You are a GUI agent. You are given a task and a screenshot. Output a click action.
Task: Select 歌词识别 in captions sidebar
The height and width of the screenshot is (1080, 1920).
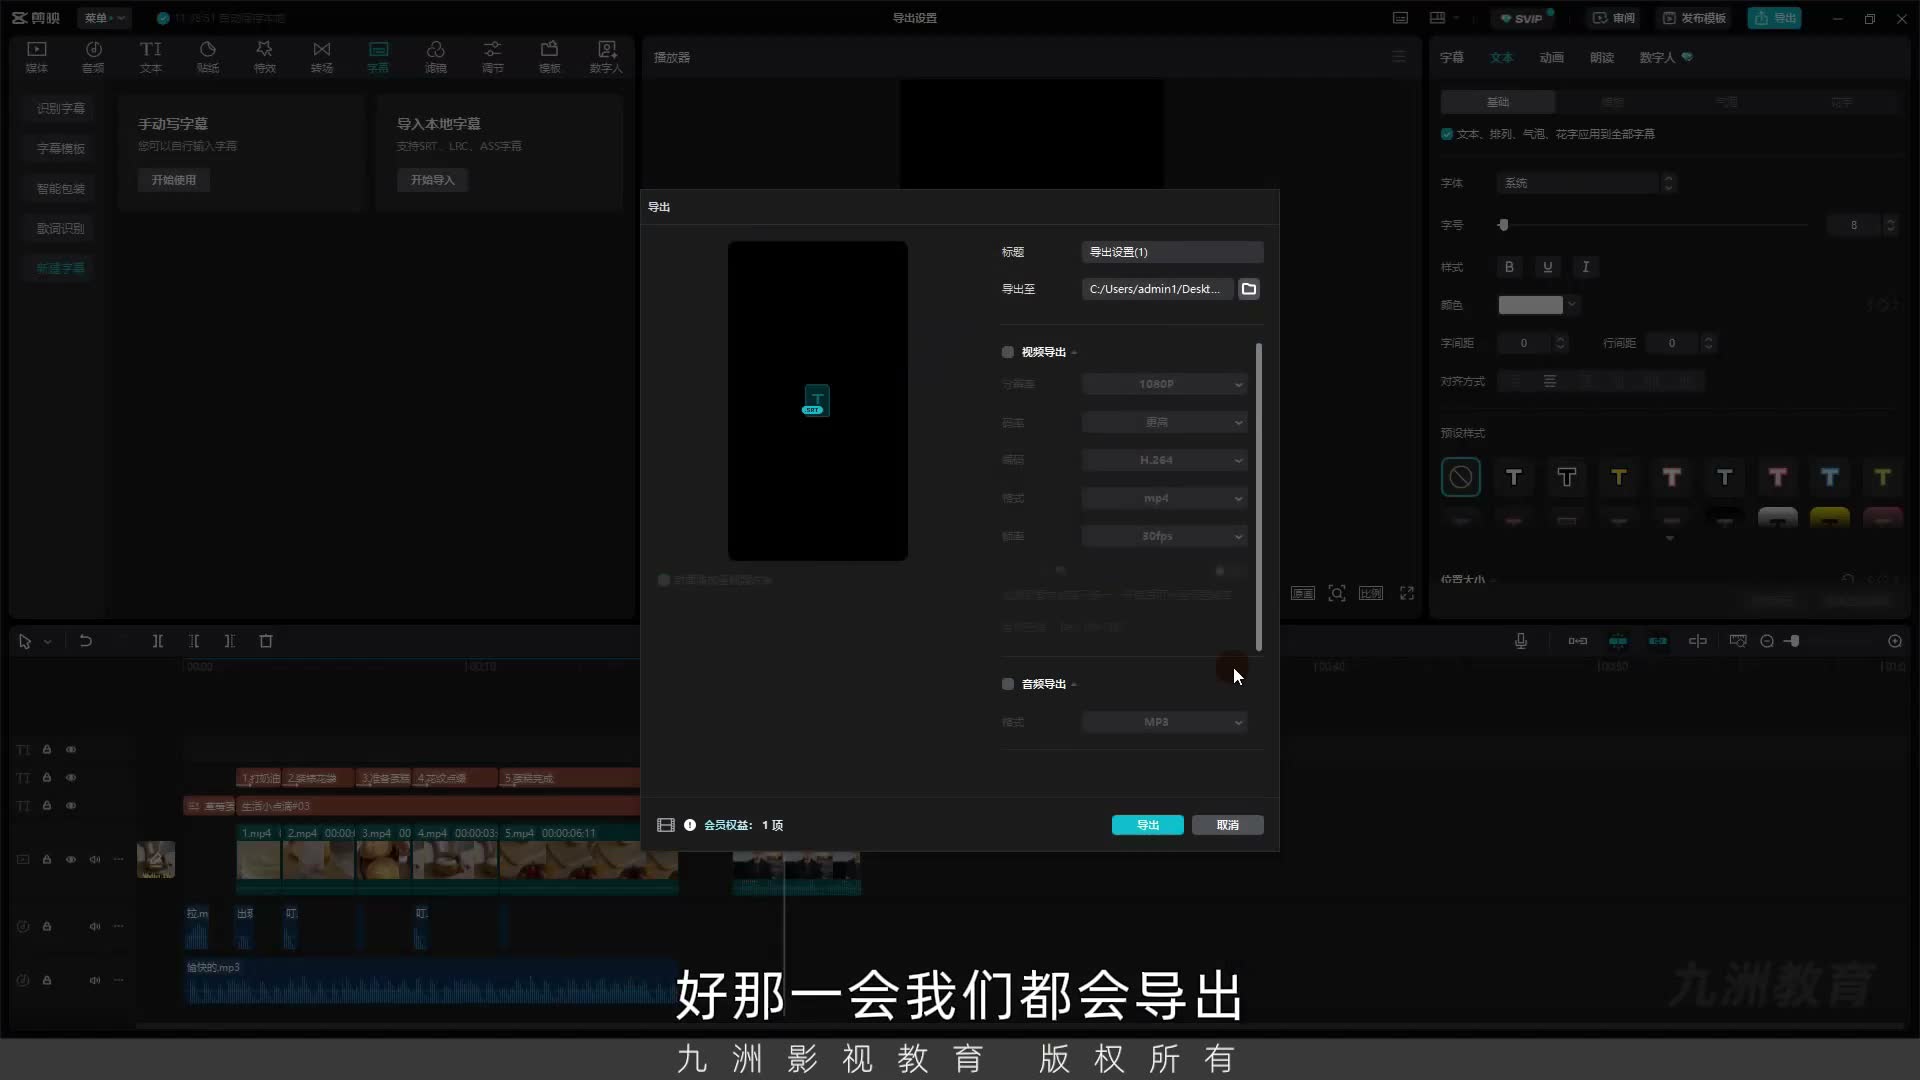[61, 228]
